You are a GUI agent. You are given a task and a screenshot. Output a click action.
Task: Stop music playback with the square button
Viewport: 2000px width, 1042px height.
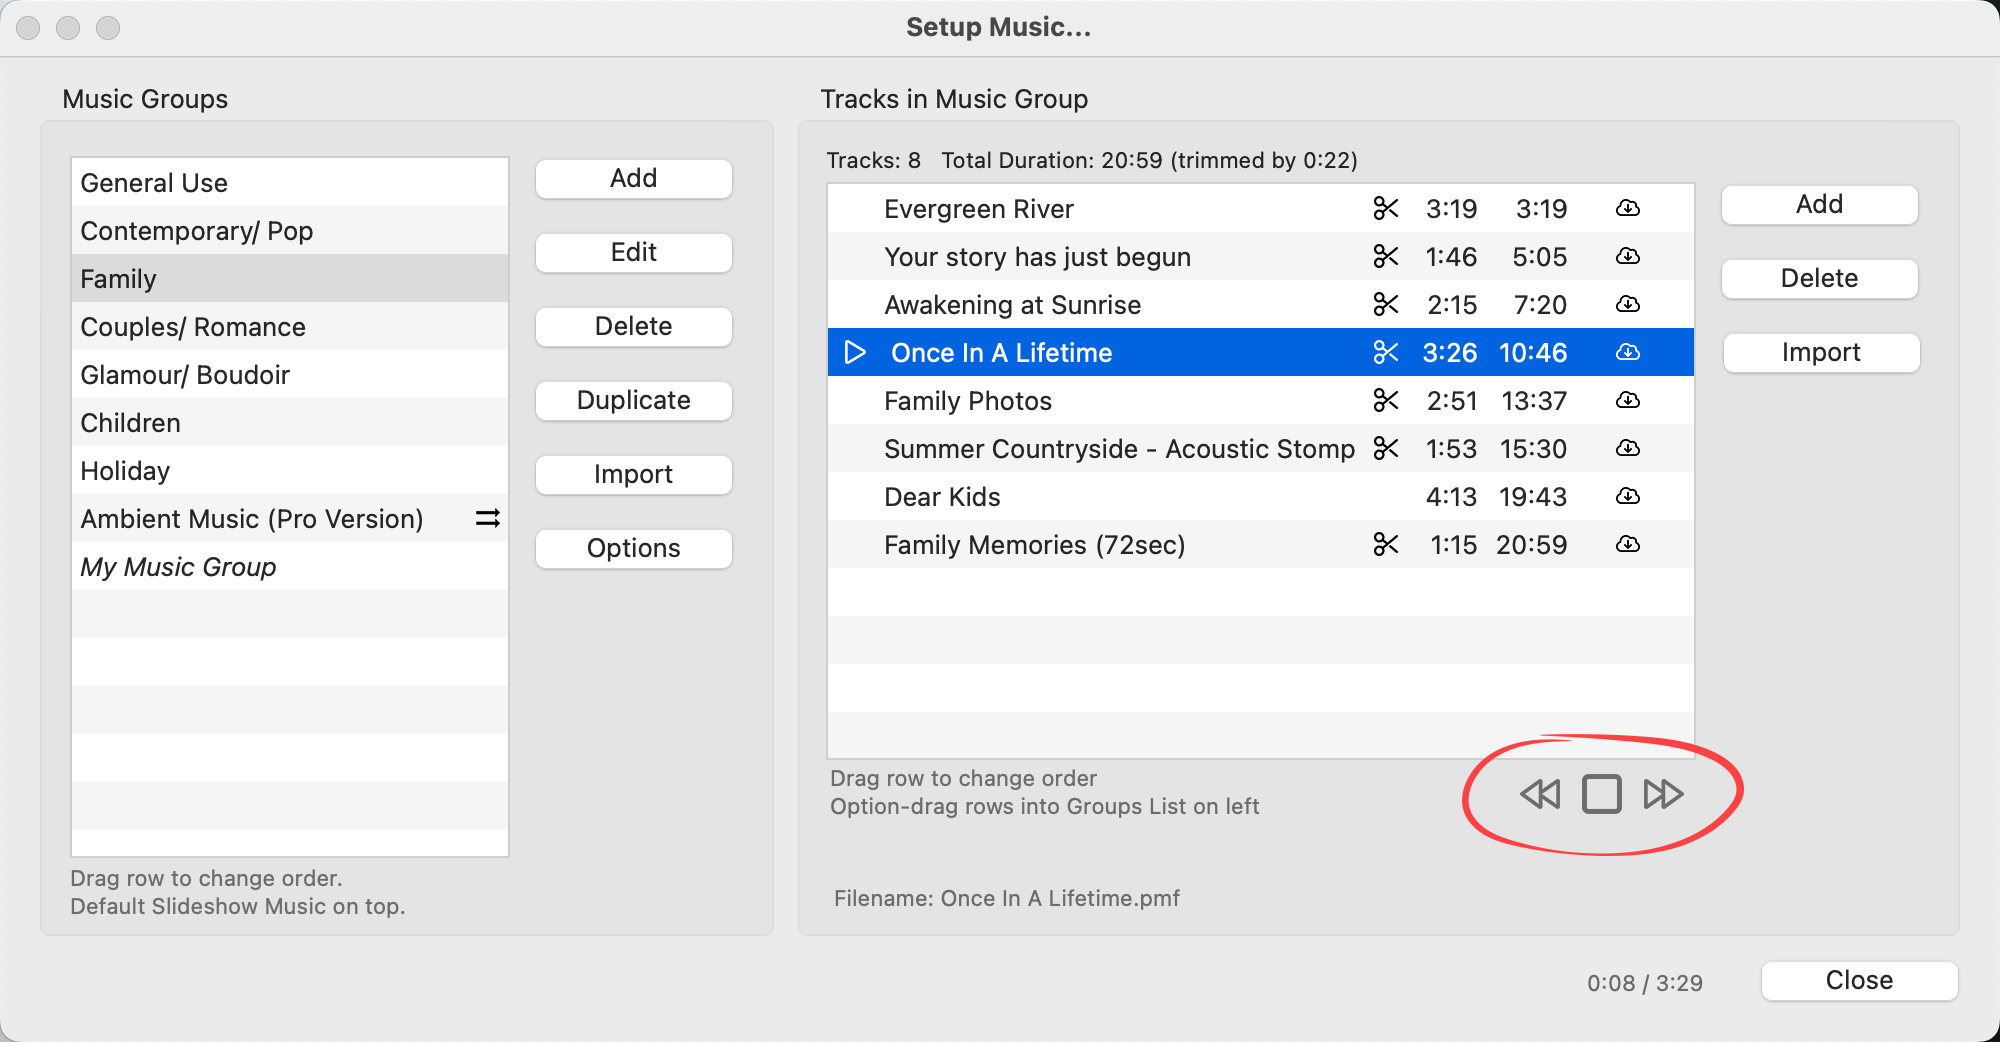click(1601, 794)
